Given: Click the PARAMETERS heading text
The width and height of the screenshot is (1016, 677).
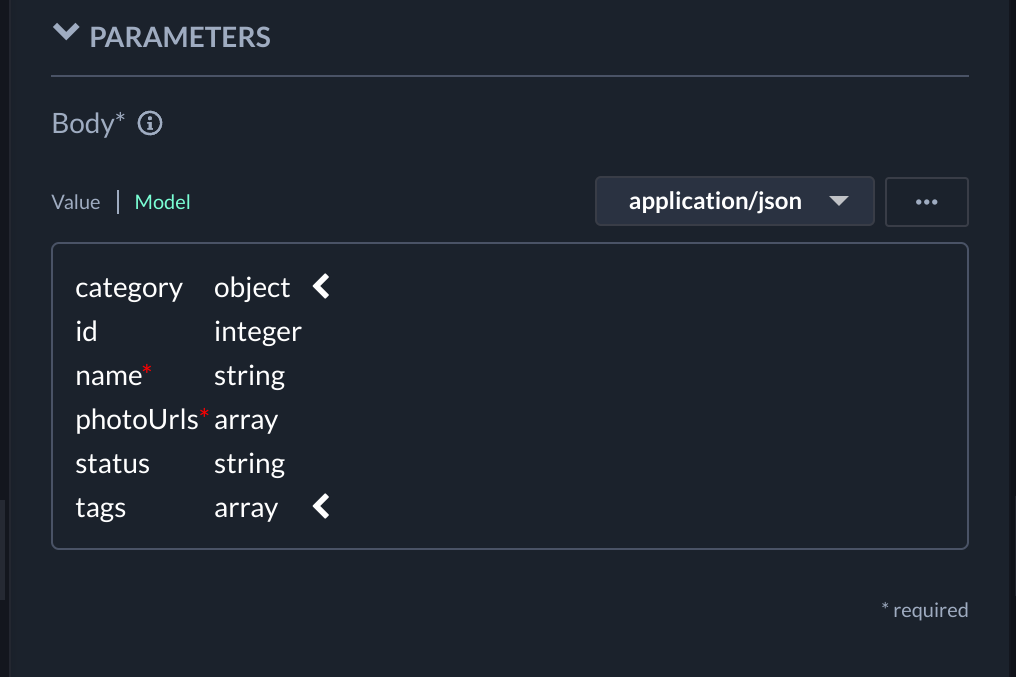Looking at the screenshot, I should [x=180, y=38].
